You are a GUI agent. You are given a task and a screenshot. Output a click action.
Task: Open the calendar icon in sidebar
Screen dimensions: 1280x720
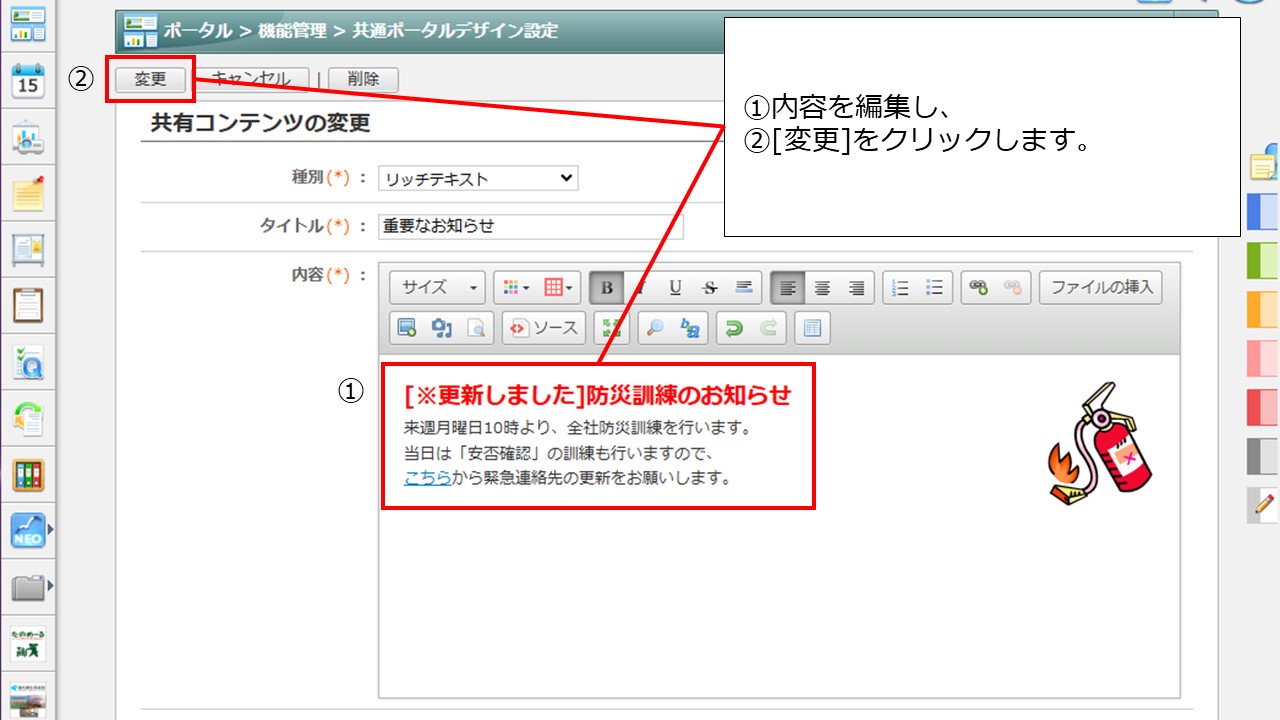tap(28, 81)
